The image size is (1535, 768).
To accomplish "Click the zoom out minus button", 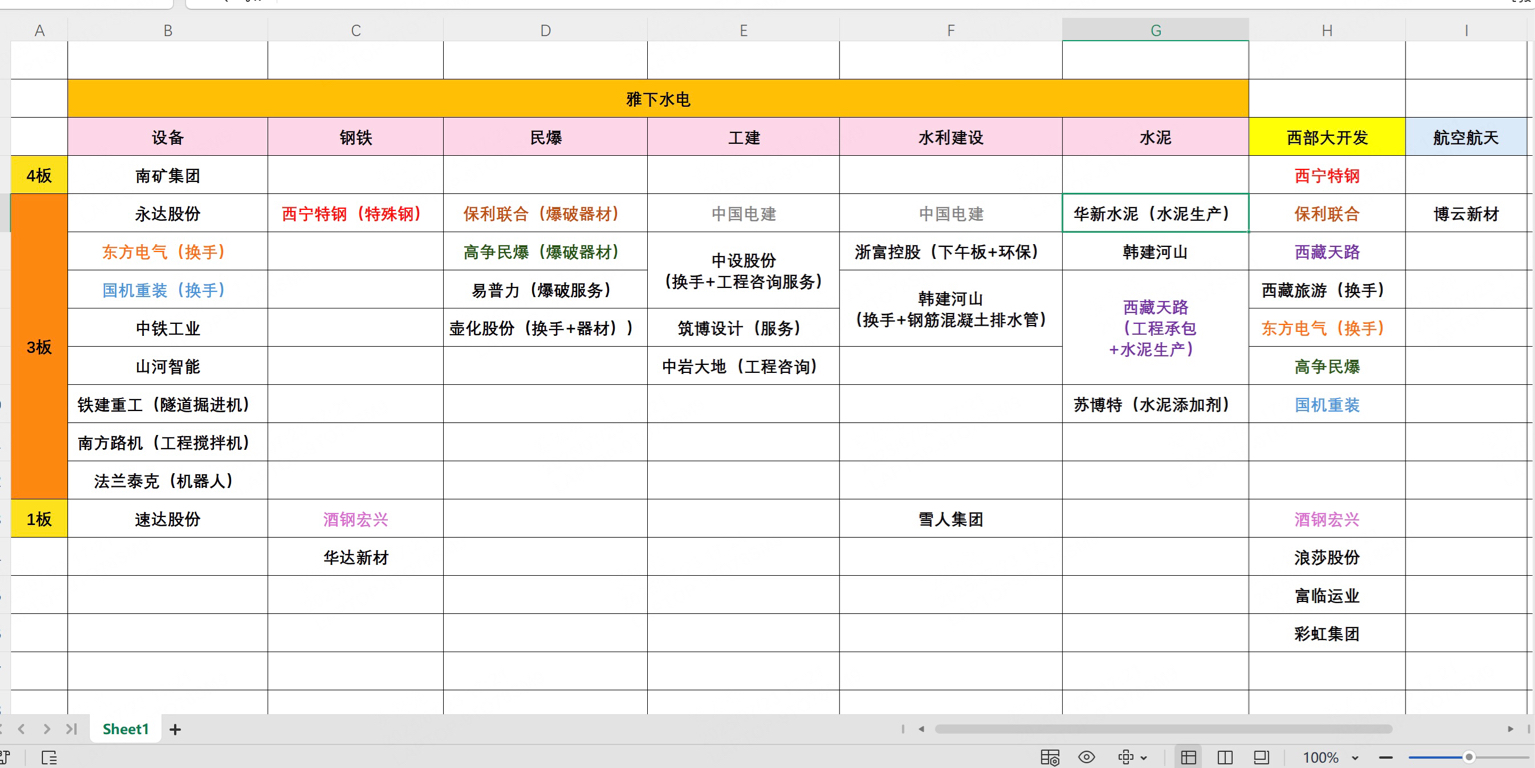I will (x=1386, y=758).
